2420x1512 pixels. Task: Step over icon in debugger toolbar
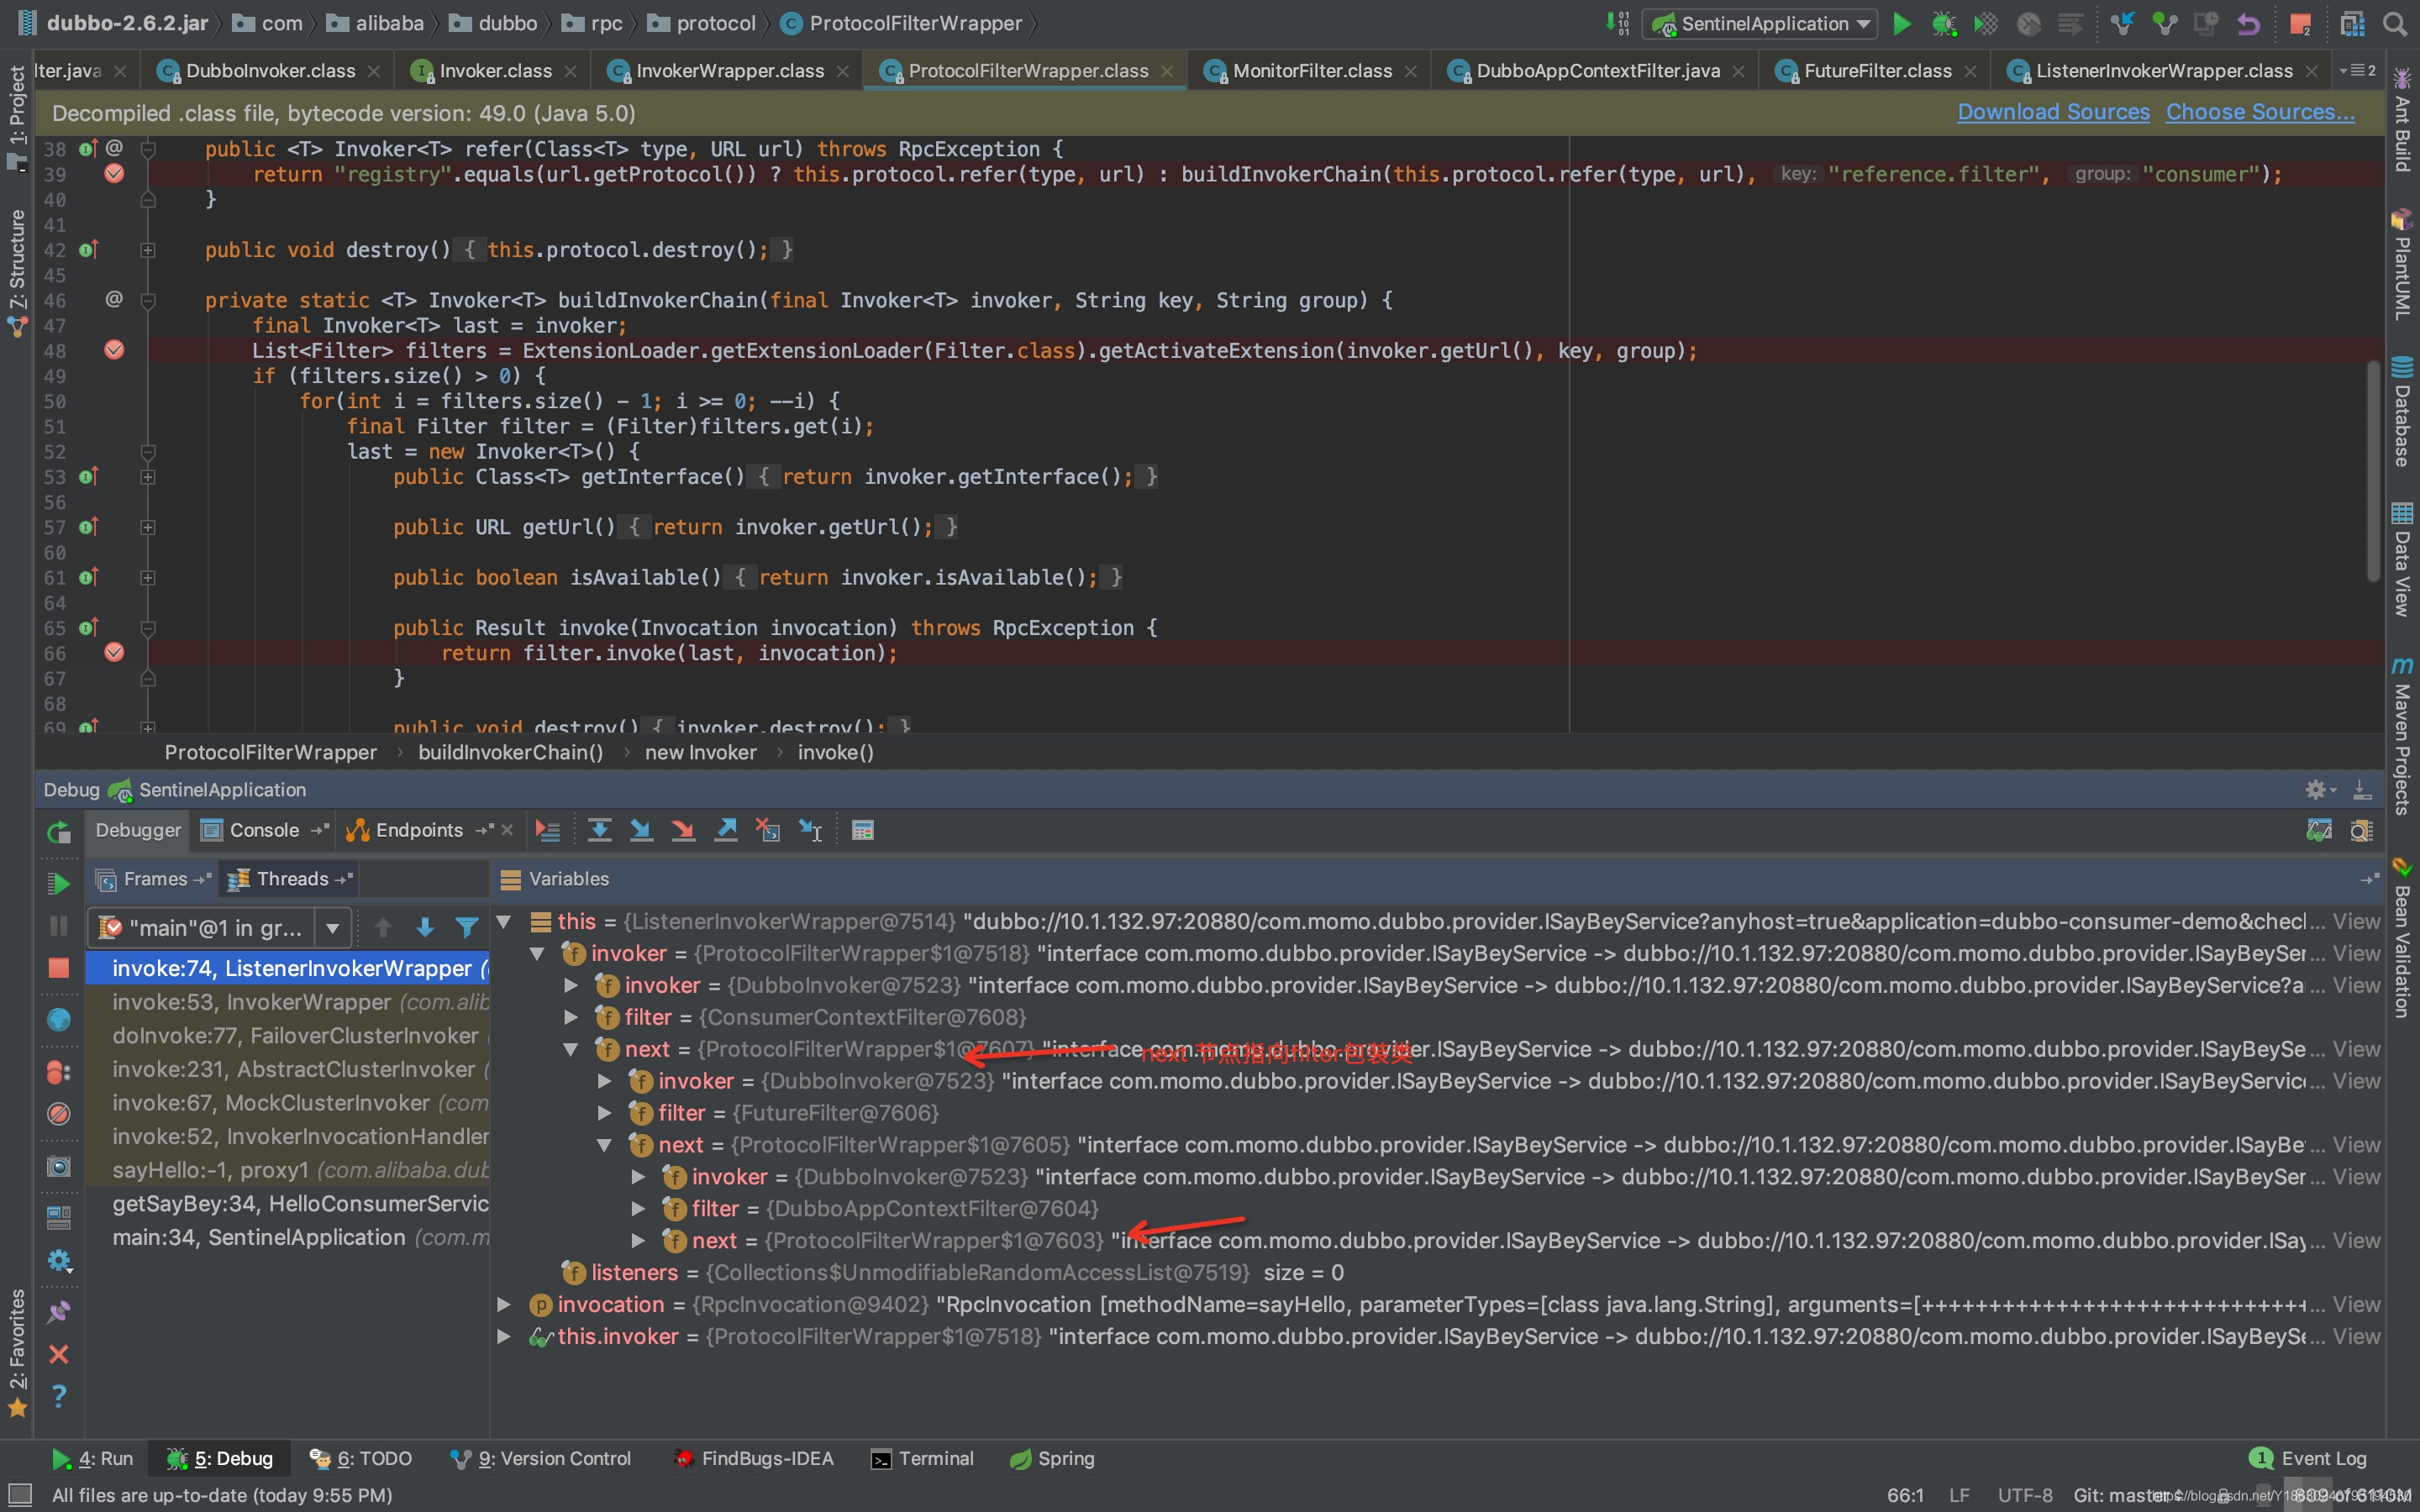pos(599,830)
